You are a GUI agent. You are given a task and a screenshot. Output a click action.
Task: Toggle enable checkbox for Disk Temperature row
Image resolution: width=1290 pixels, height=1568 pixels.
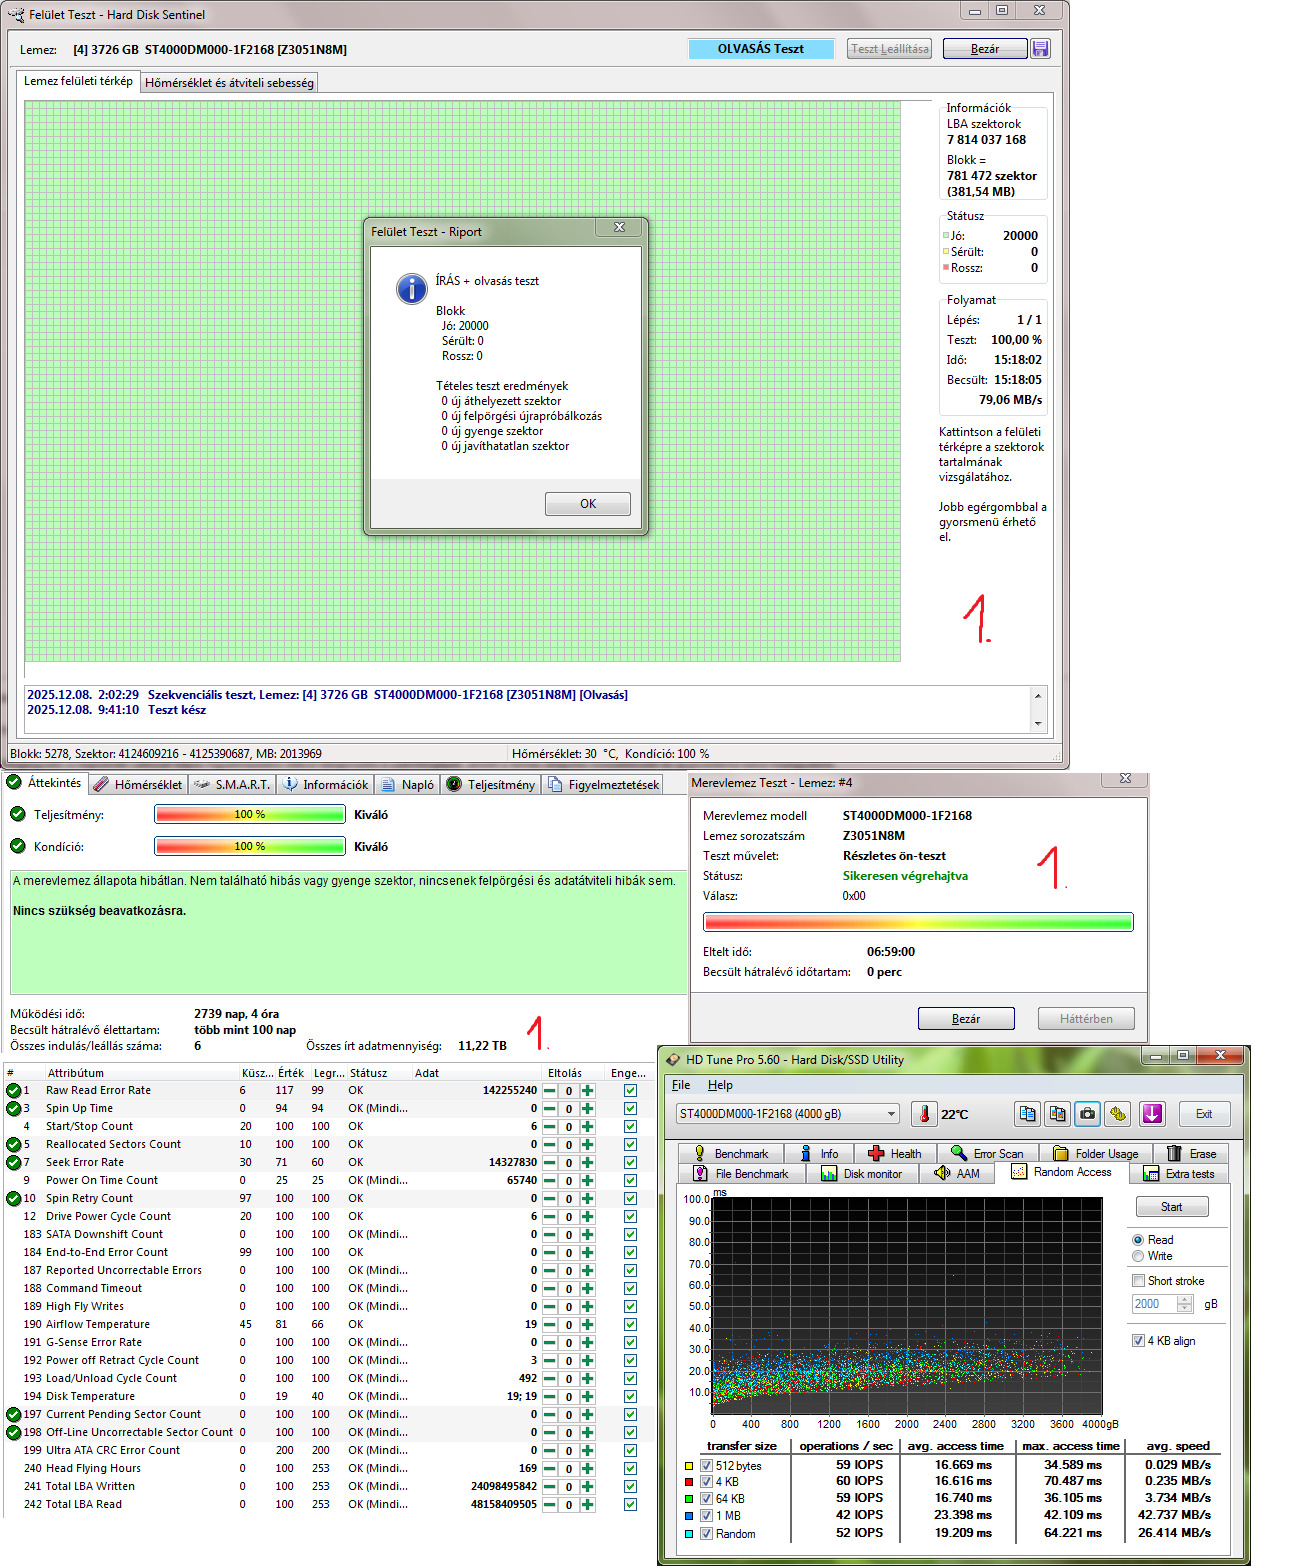(630, 1397)
